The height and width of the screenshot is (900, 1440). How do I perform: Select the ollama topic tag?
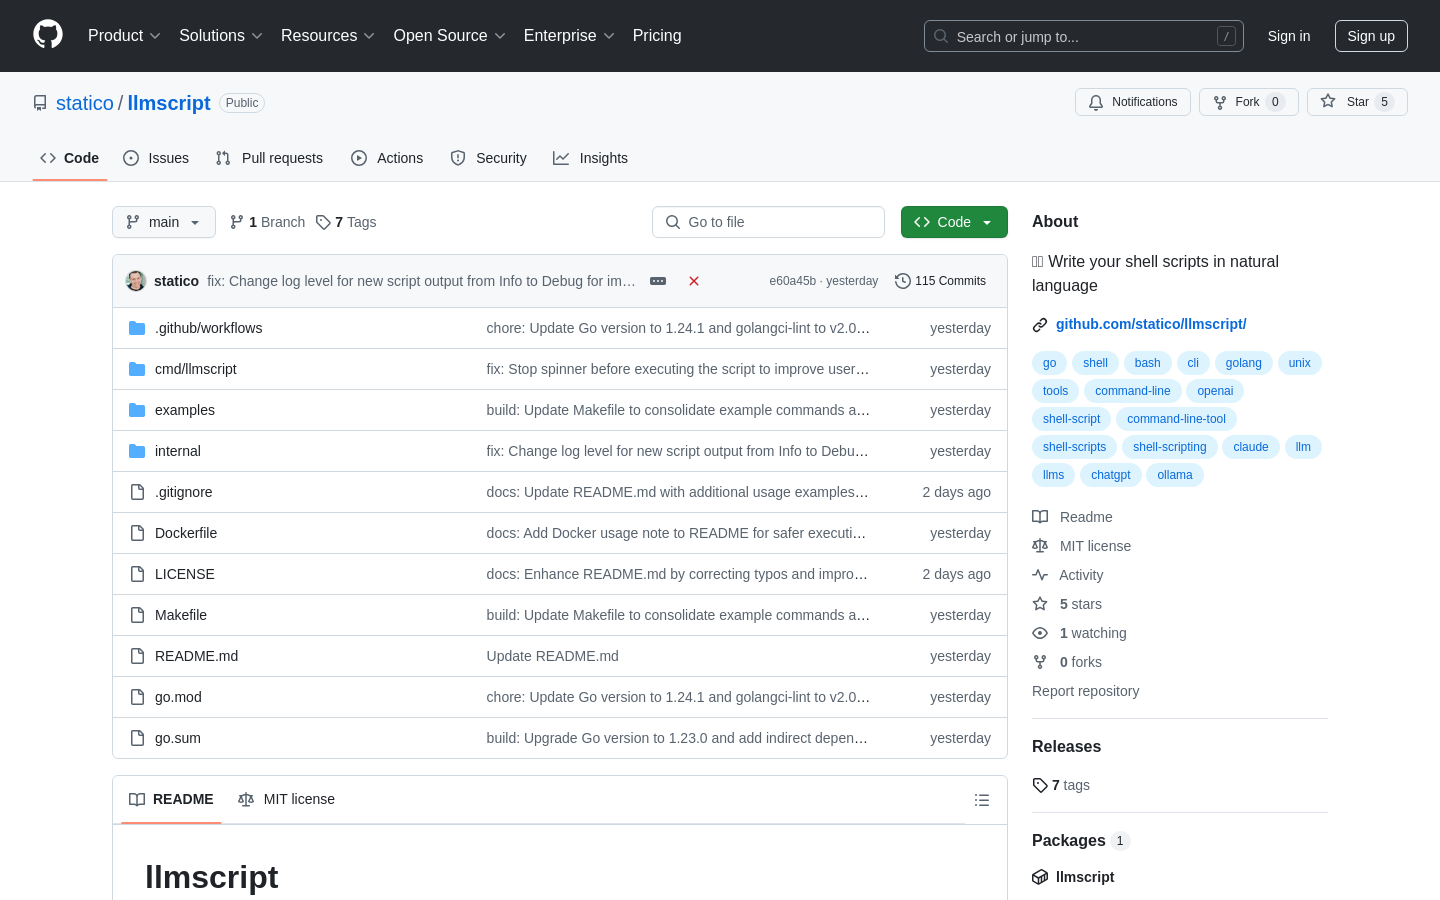(1175, 475)
